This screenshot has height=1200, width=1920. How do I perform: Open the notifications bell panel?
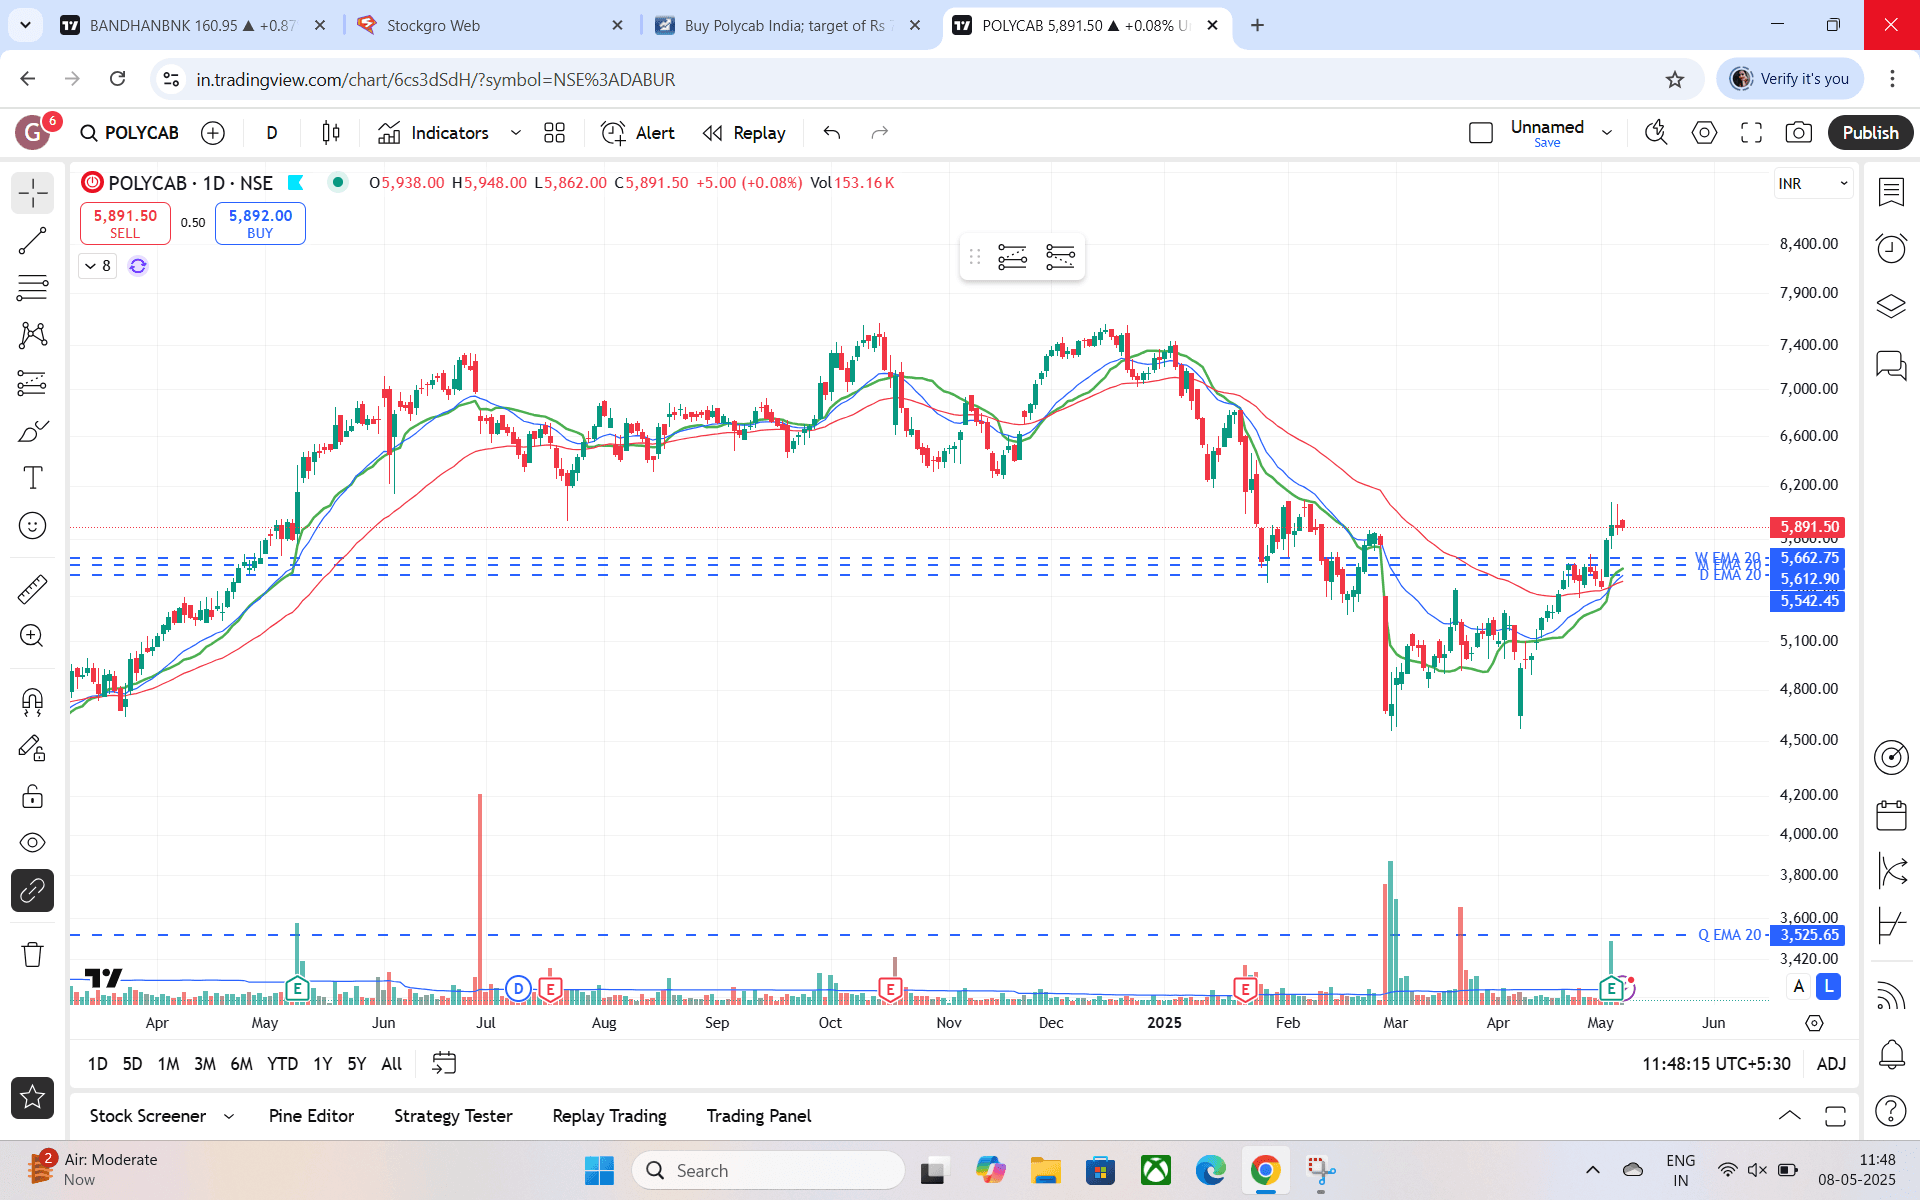coord(1891,1054)
